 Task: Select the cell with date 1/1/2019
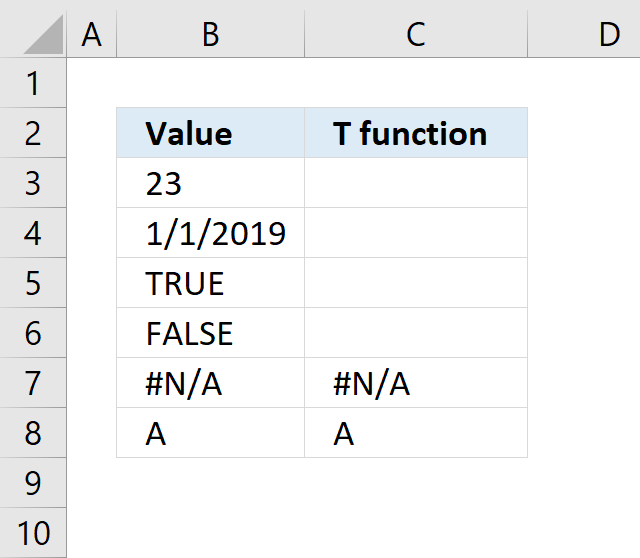click(211, 233)
